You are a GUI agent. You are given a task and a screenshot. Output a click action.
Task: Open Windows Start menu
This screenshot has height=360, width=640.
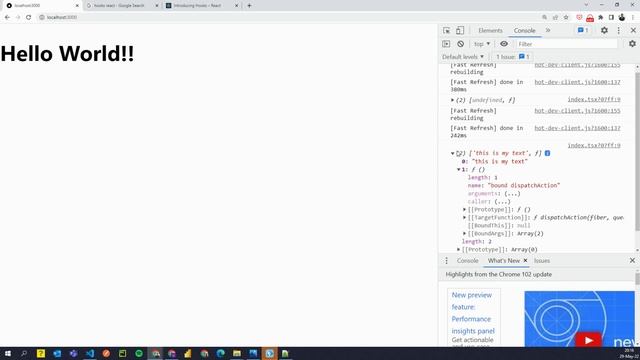(x=8, y=353)
